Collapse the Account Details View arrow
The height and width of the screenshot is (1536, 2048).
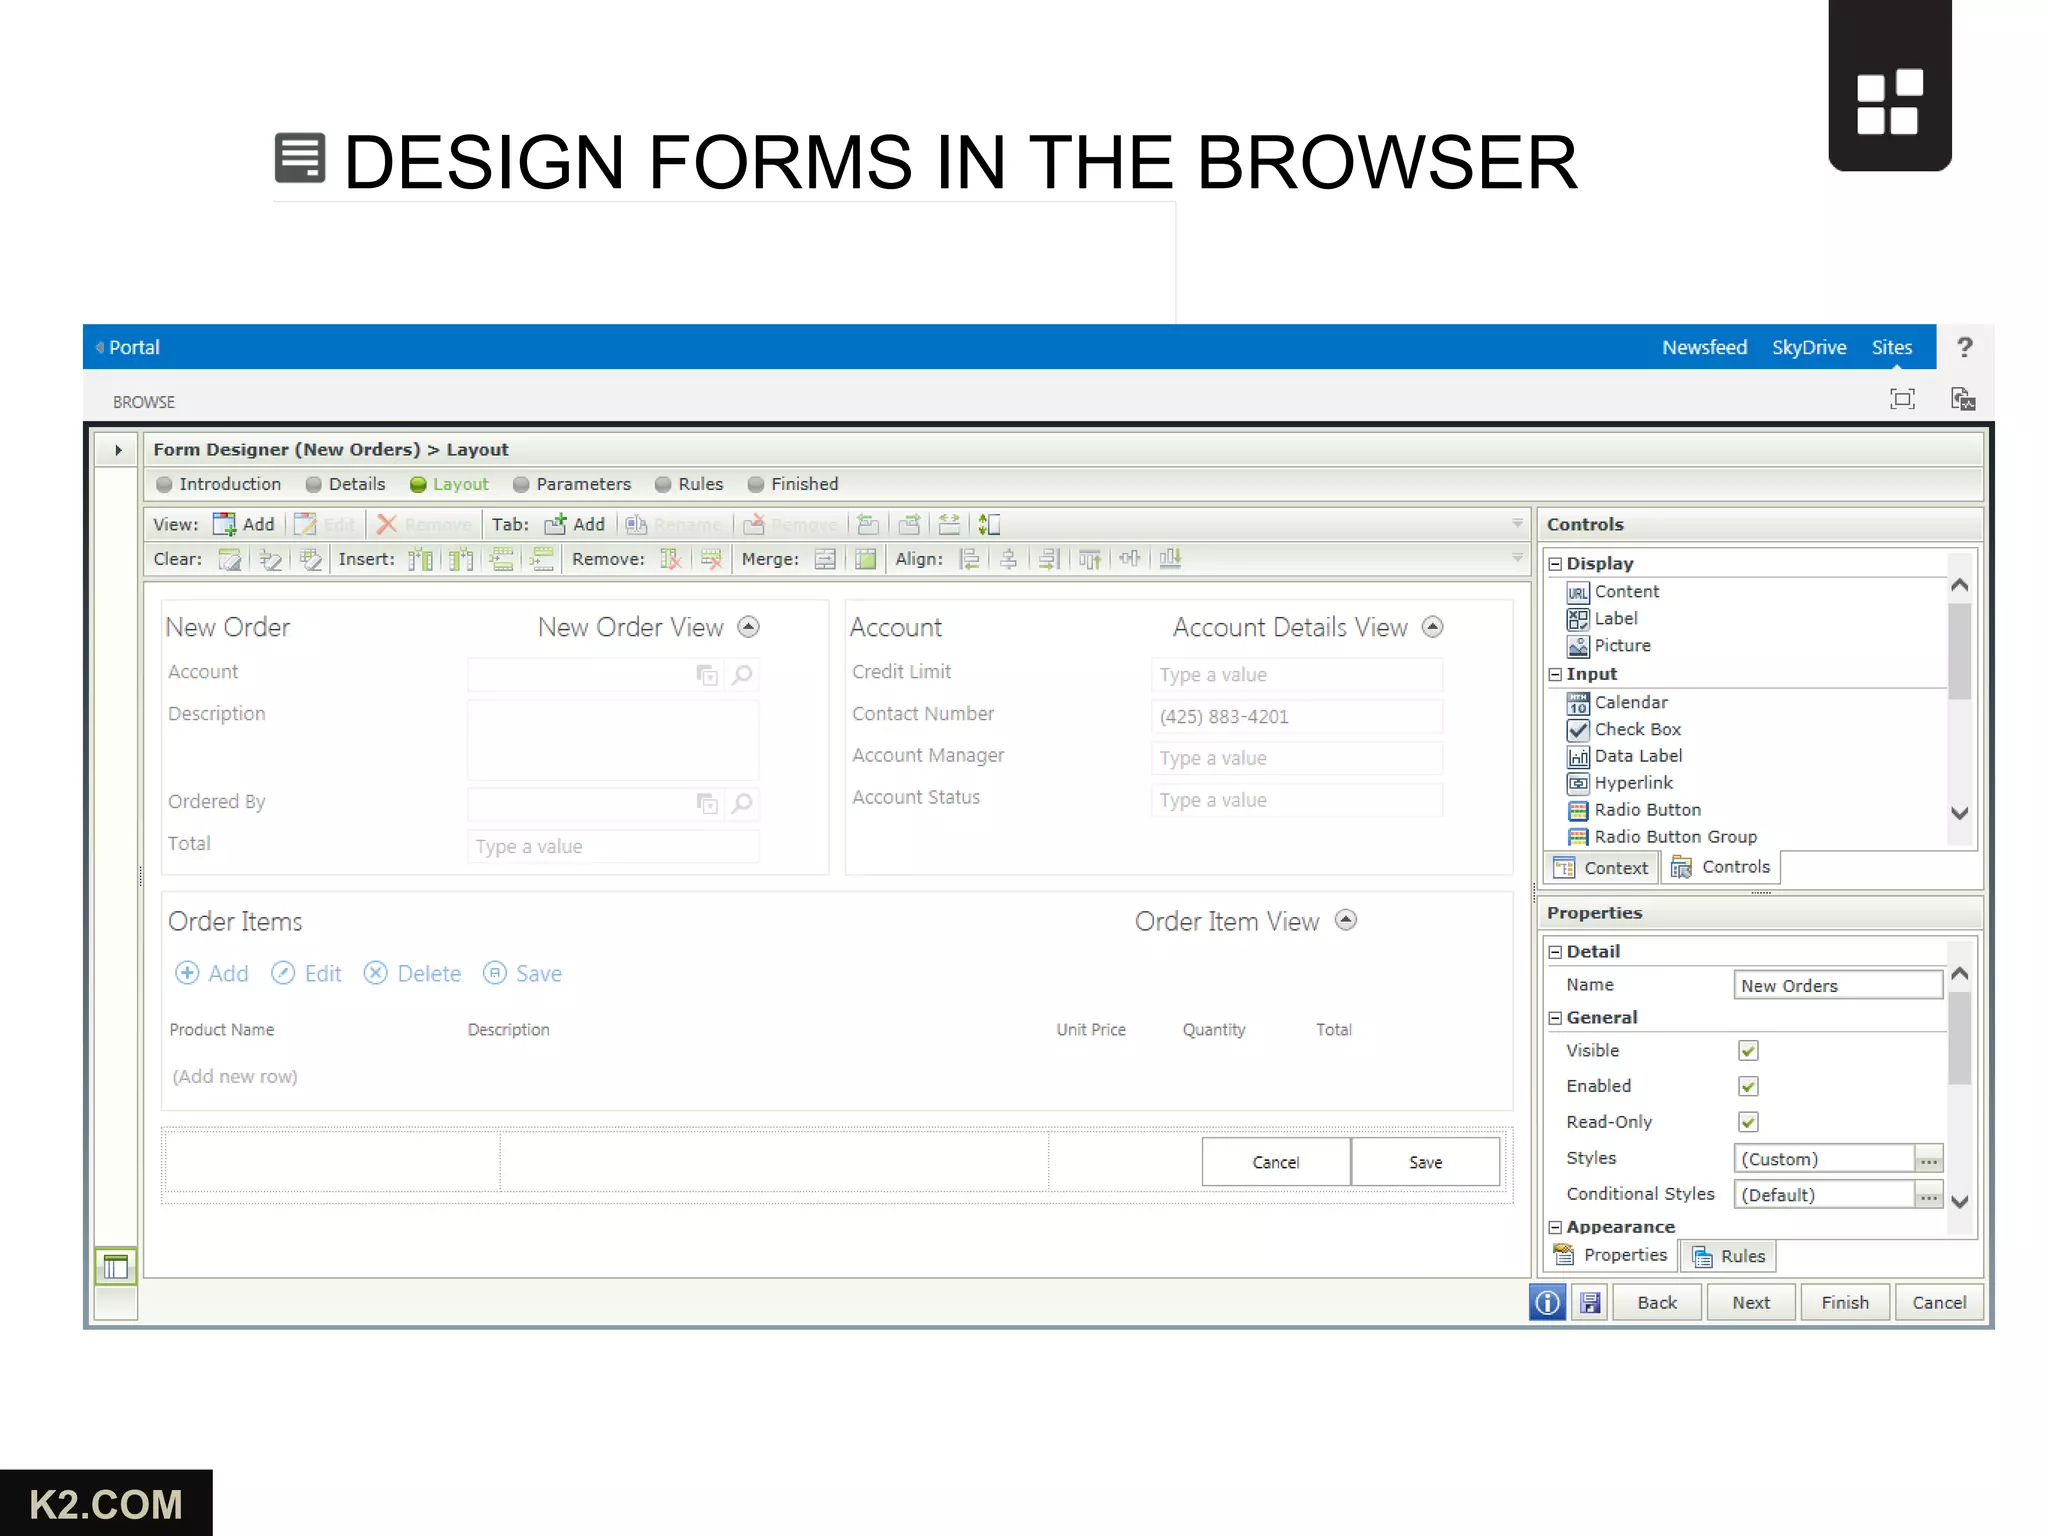1433,627
